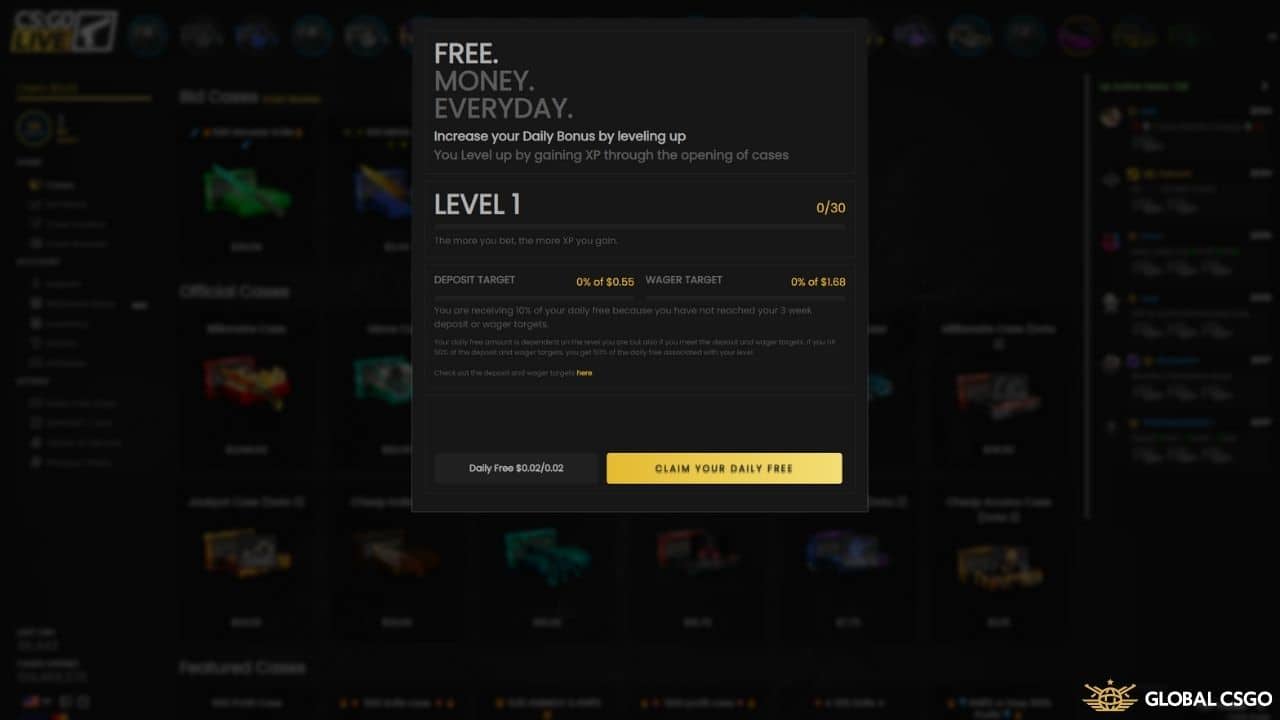Click the chat panel scrollbar
This screenshot has height=720, width=1280.
(1088, 300)
